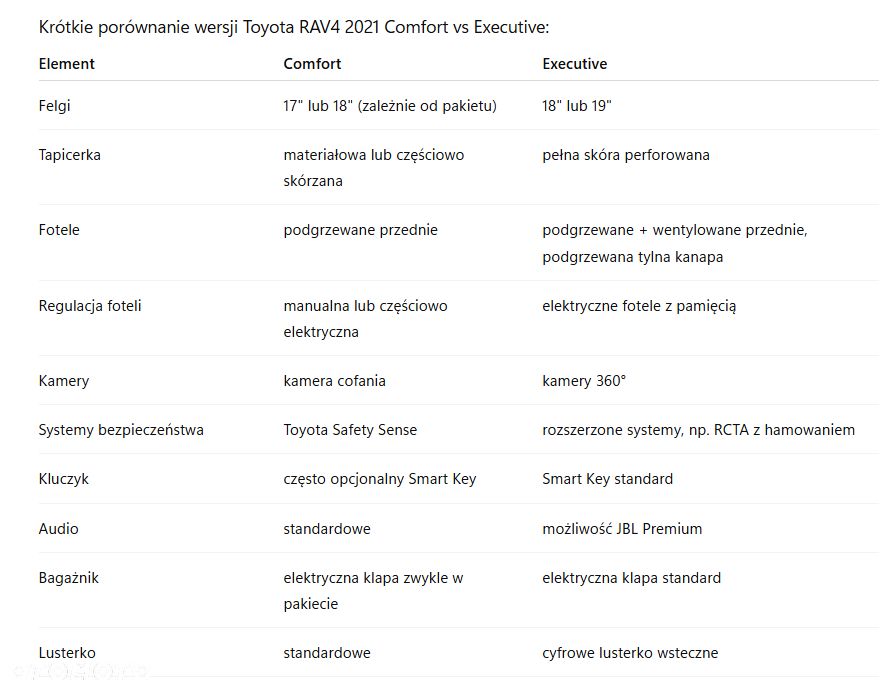Screen dimensions: 882x690
Task: Click the Systemy bezpieczeństwa row label
Action: click(x=121, y=430)
